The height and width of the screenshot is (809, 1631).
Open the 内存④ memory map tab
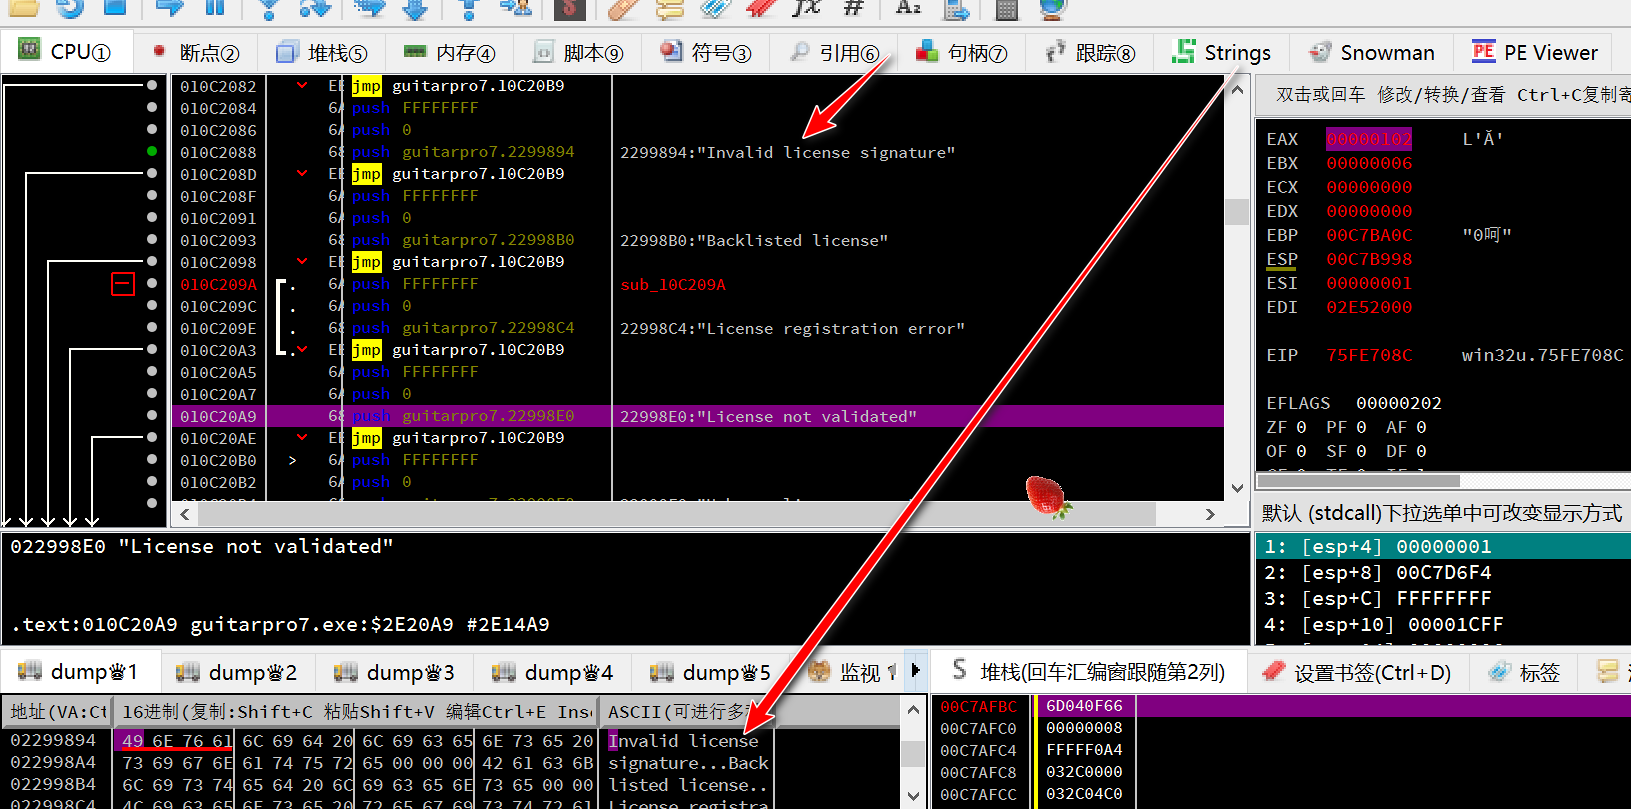(450, 52)
